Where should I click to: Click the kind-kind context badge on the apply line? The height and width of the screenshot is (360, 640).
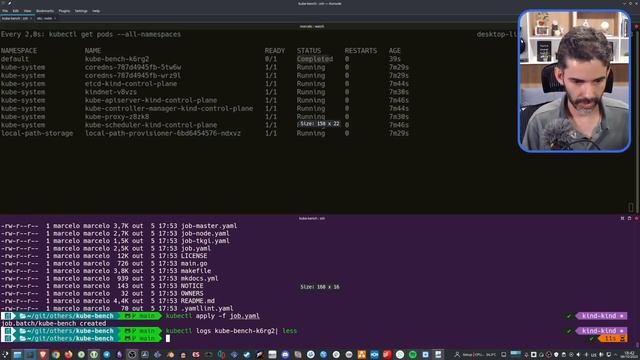pos(601,316)
